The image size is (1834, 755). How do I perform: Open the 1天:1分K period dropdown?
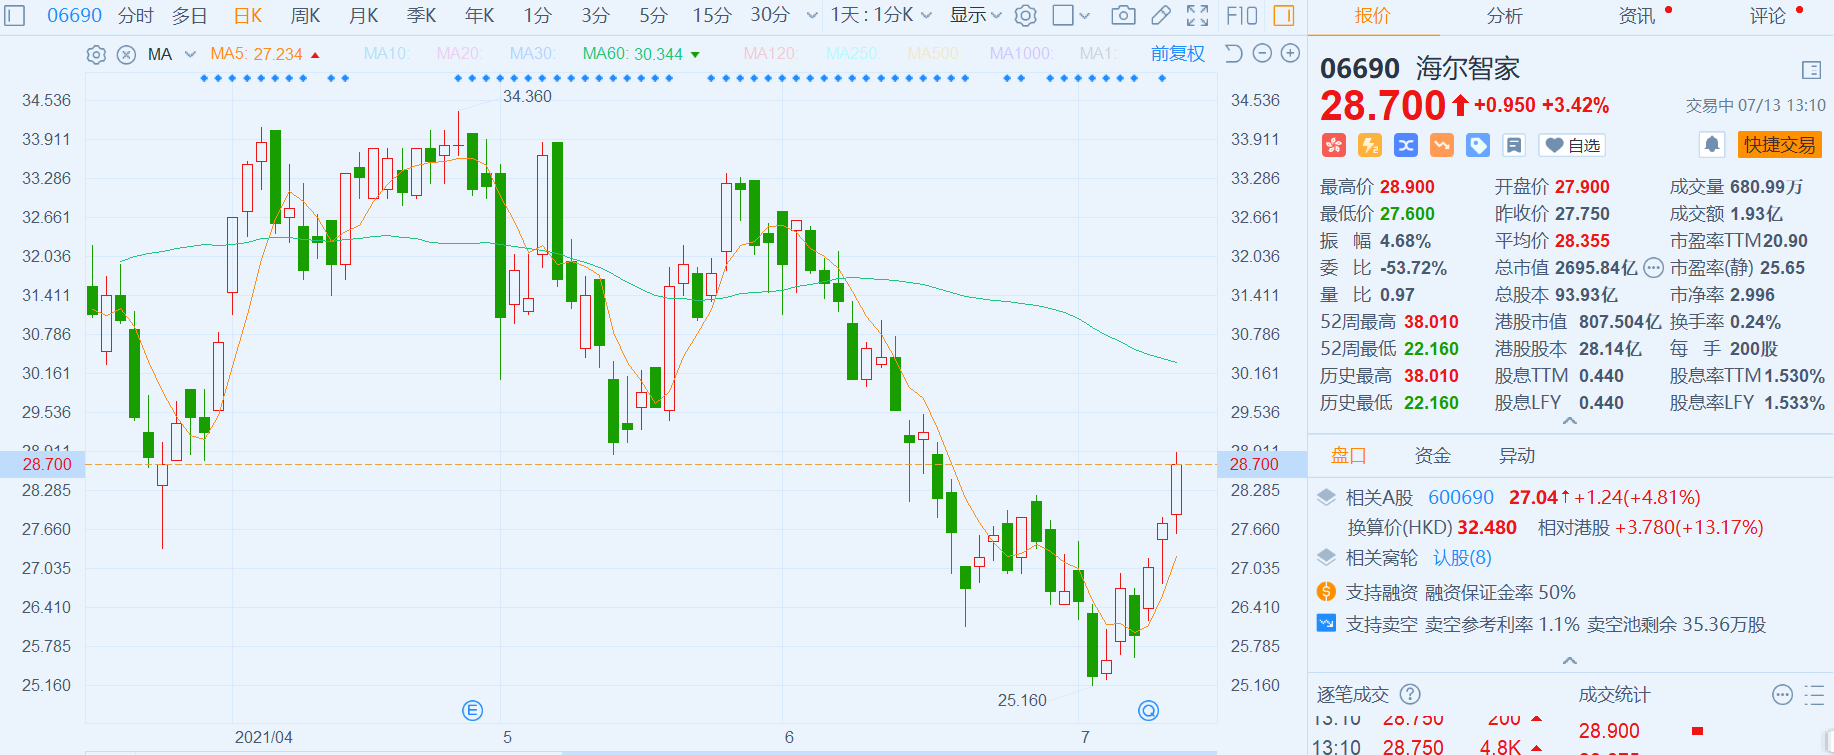coord(881,15)
